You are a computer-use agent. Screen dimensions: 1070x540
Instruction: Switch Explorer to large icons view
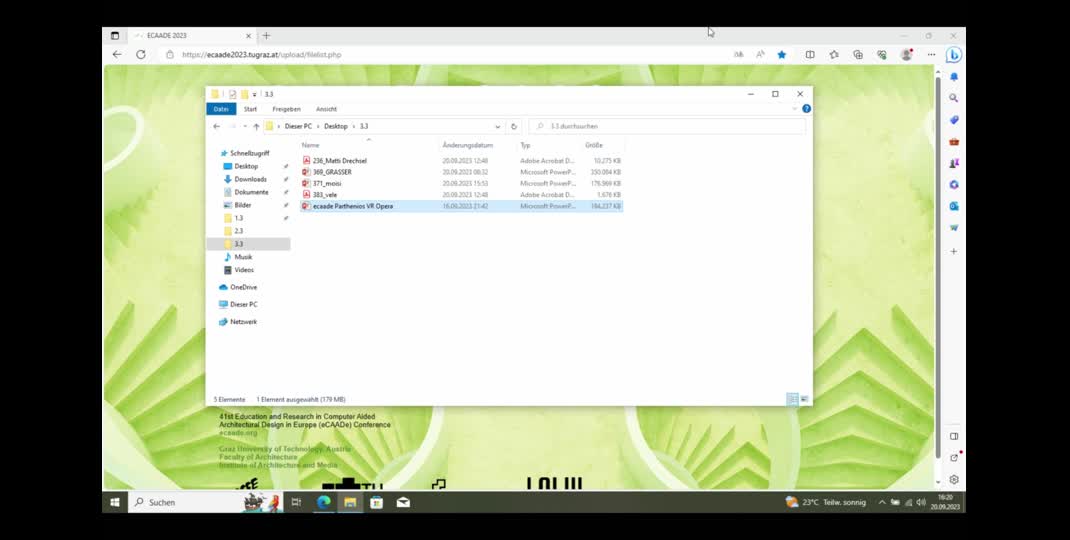[805, 399]
